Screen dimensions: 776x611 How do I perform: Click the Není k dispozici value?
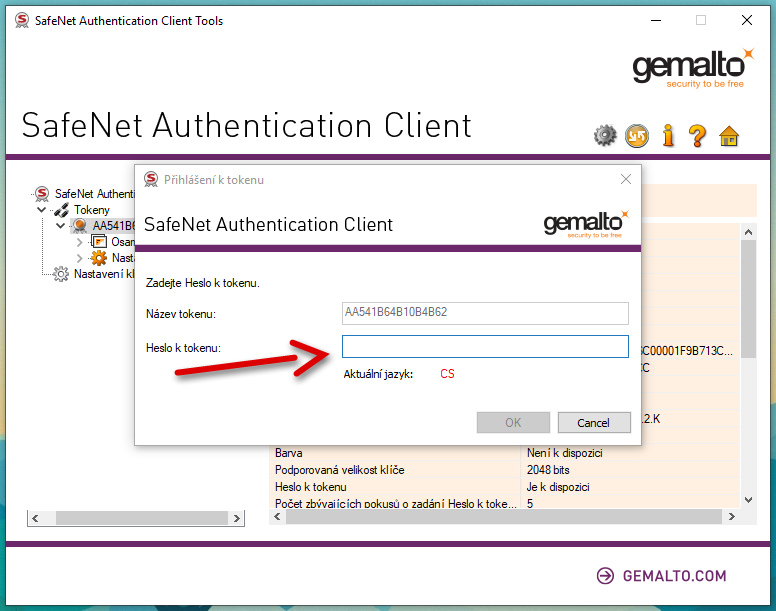pyautogui.click(x=564, y=453)
